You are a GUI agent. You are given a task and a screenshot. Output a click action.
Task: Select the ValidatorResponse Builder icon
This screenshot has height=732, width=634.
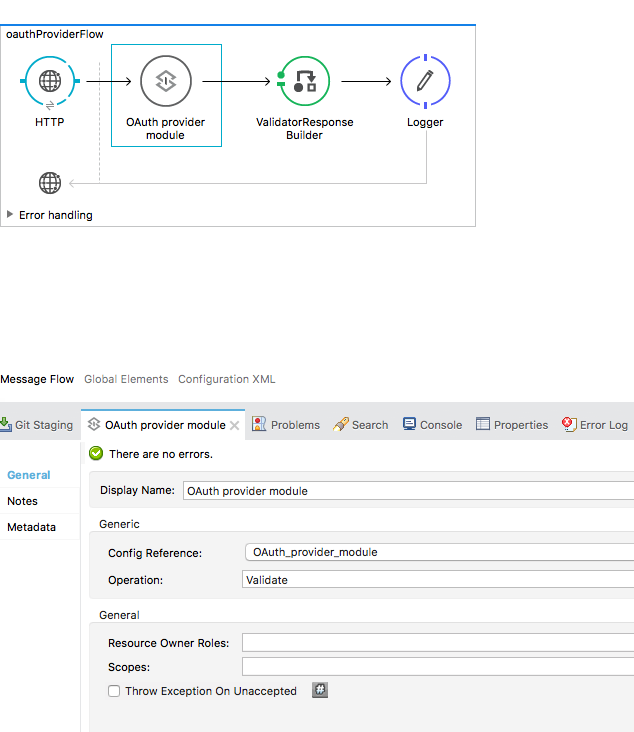(x=304, y=82)
